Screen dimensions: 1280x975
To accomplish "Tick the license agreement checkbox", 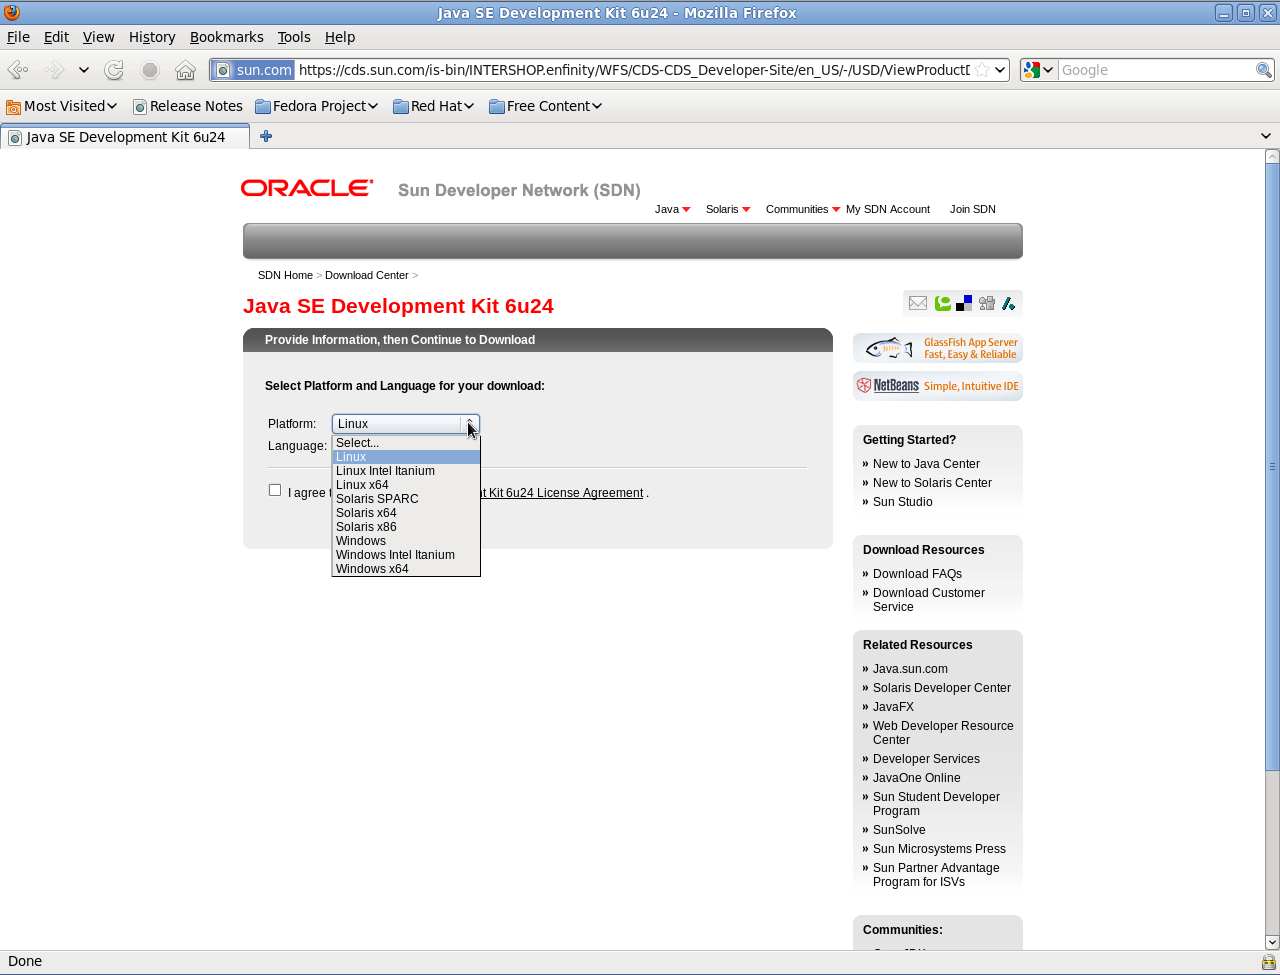I will pos(275,490).
